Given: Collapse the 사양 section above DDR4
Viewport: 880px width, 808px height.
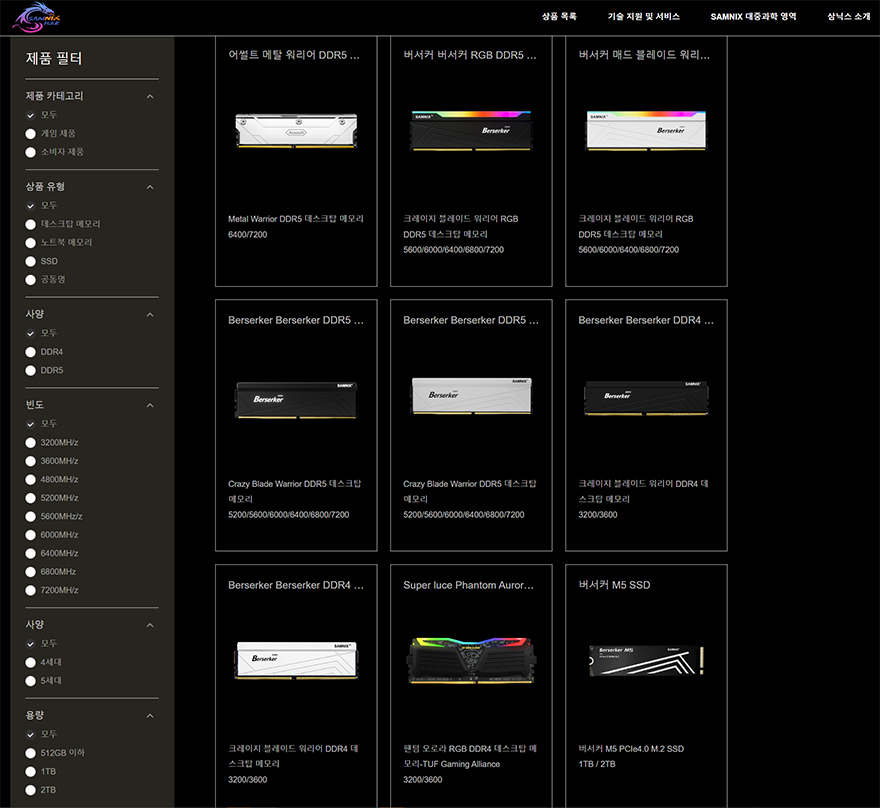Looking at the screenshot, I should (x=150, y=315).
